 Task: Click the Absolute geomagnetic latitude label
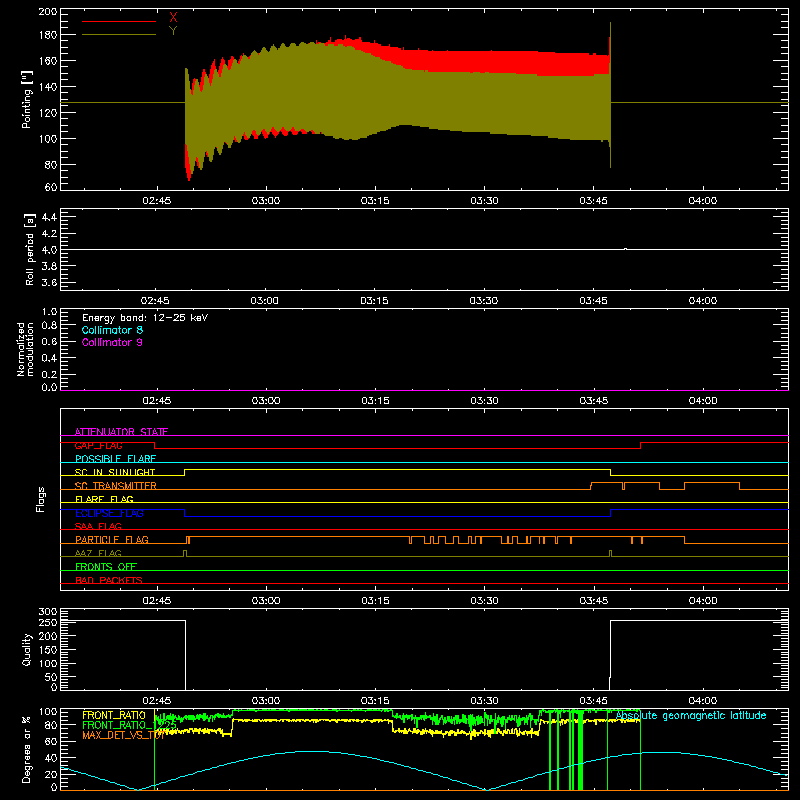point(691,716)
